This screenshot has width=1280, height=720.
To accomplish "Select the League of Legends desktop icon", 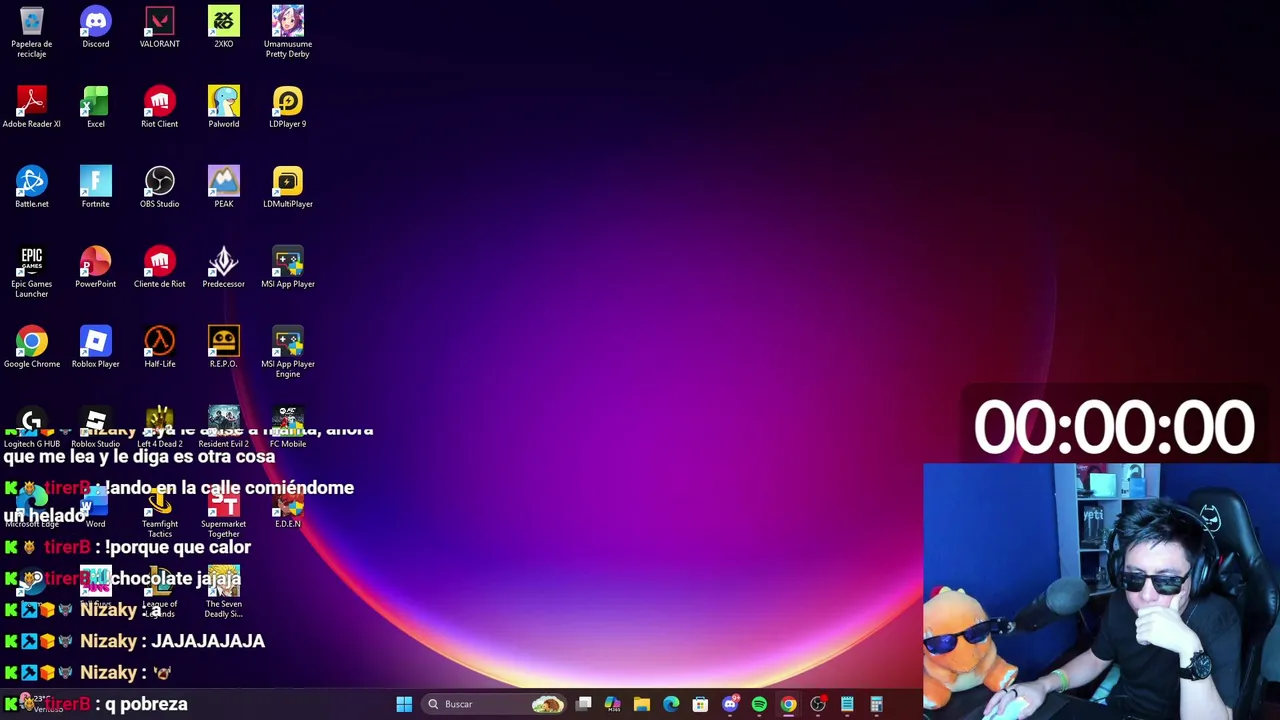I will click(160, 592).
